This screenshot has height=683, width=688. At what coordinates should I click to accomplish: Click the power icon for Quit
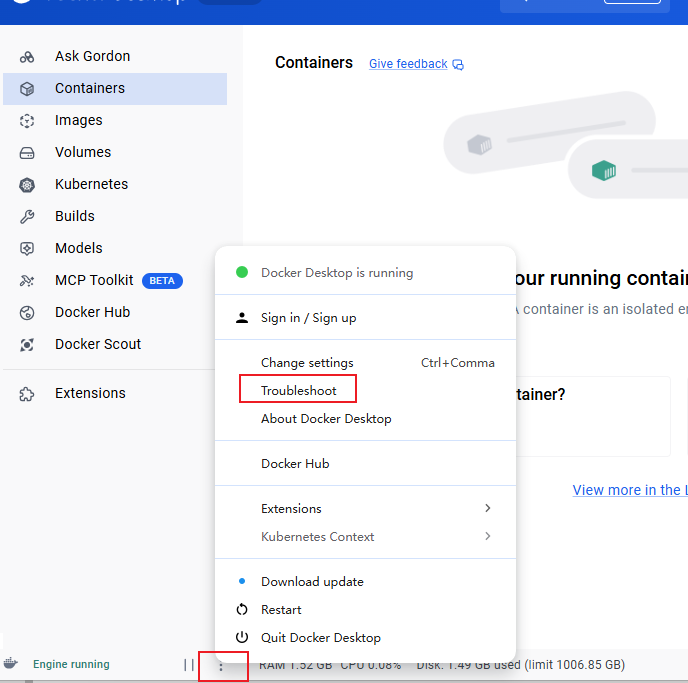242,637
